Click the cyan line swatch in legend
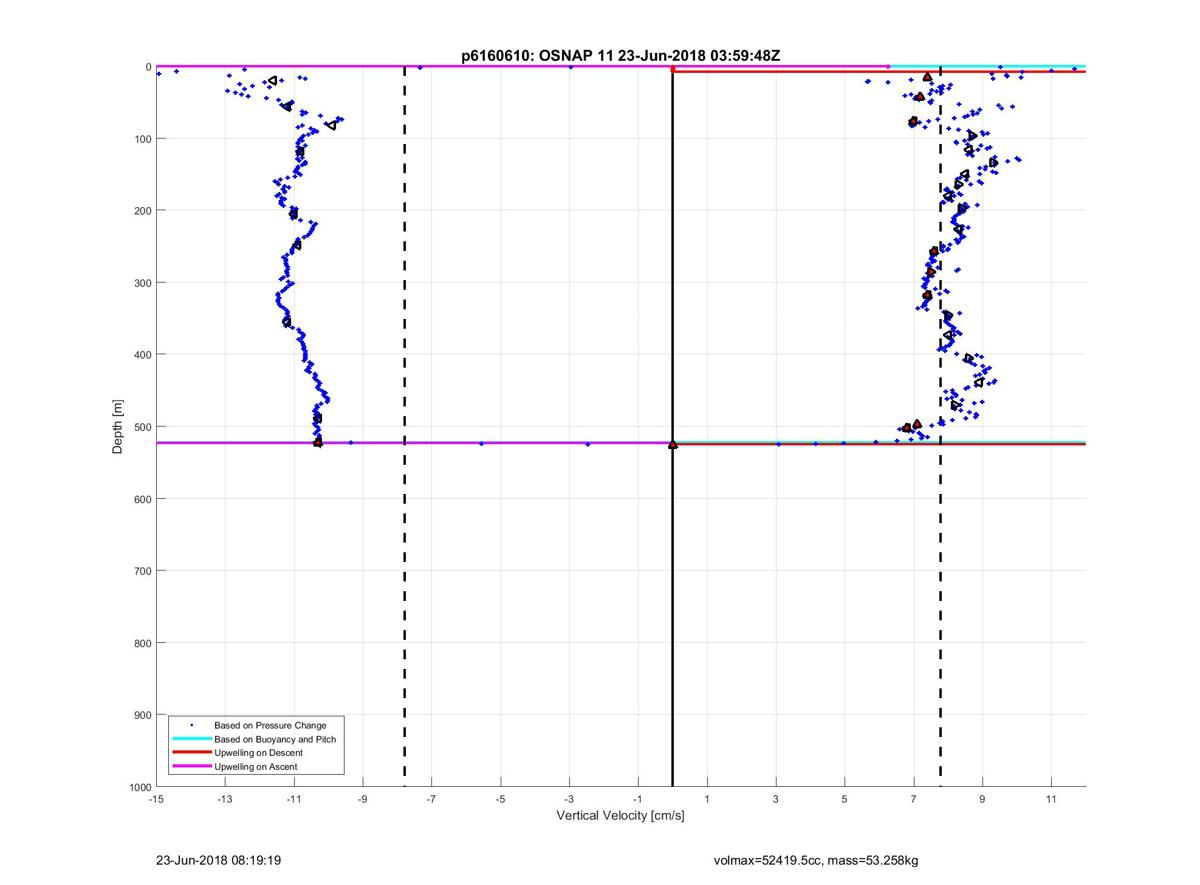 (191, 739)
